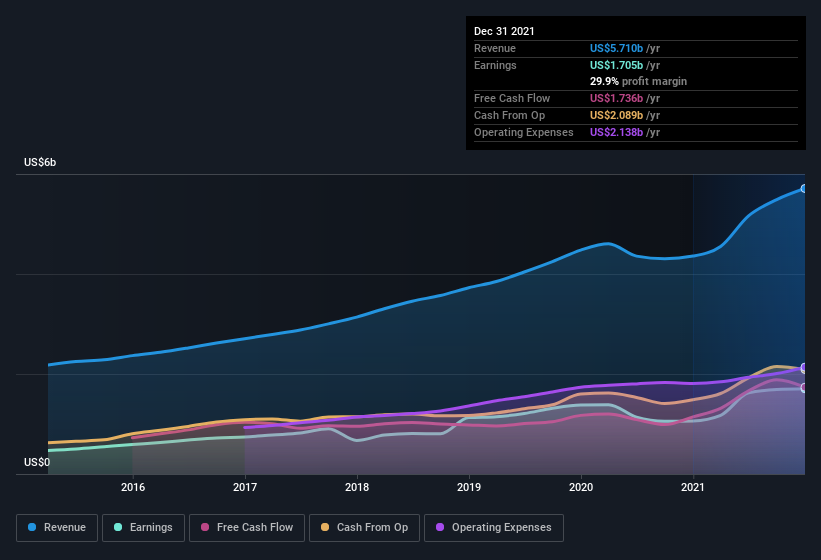Image resolution: width=821 pixels, height=560 pixels.
Task: Click the 2019 year label on axis
Action: tap(469, 487)
